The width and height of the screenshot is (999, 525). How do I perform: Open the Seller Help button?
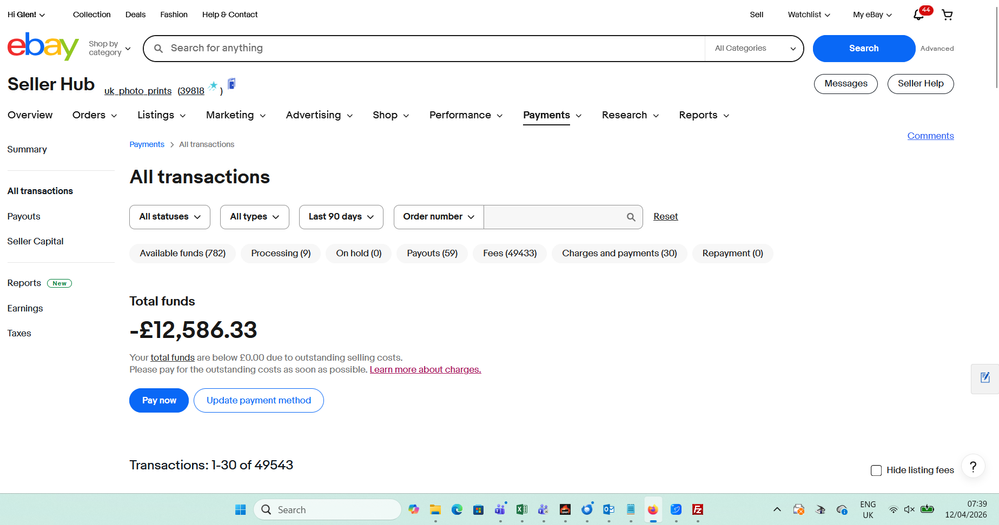click(921, 83)
